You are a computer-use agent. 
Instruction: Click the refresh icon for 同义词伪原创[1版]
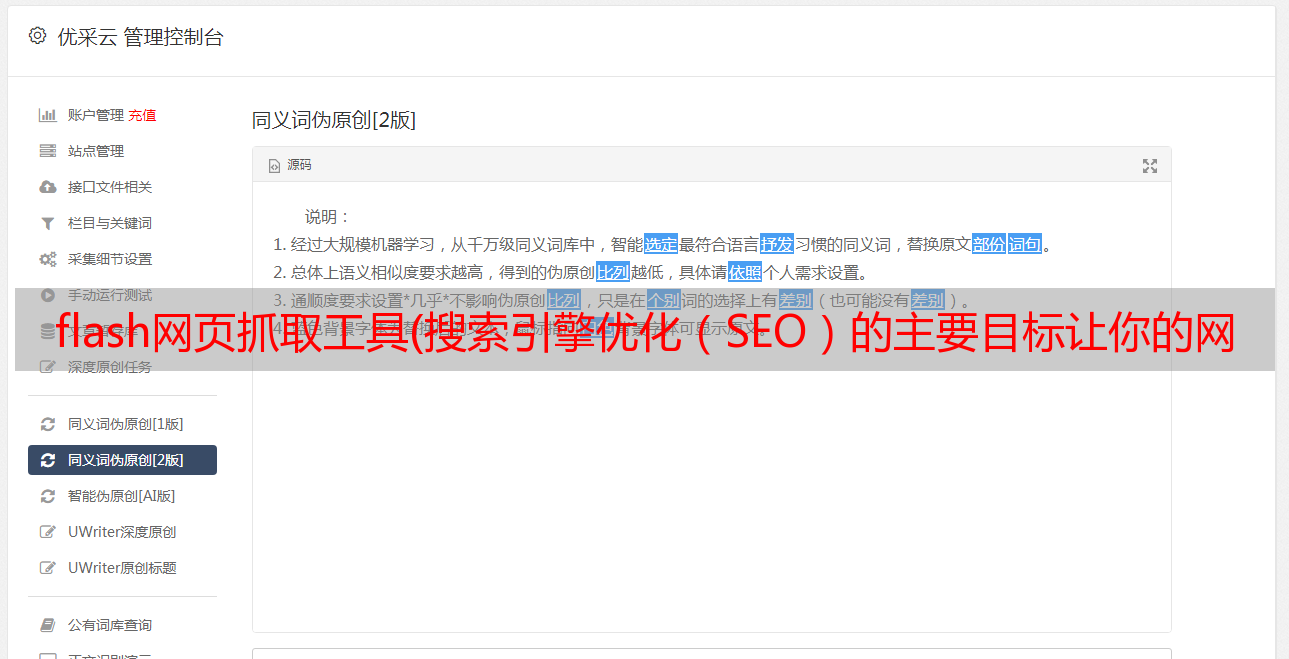click(47, 424)
